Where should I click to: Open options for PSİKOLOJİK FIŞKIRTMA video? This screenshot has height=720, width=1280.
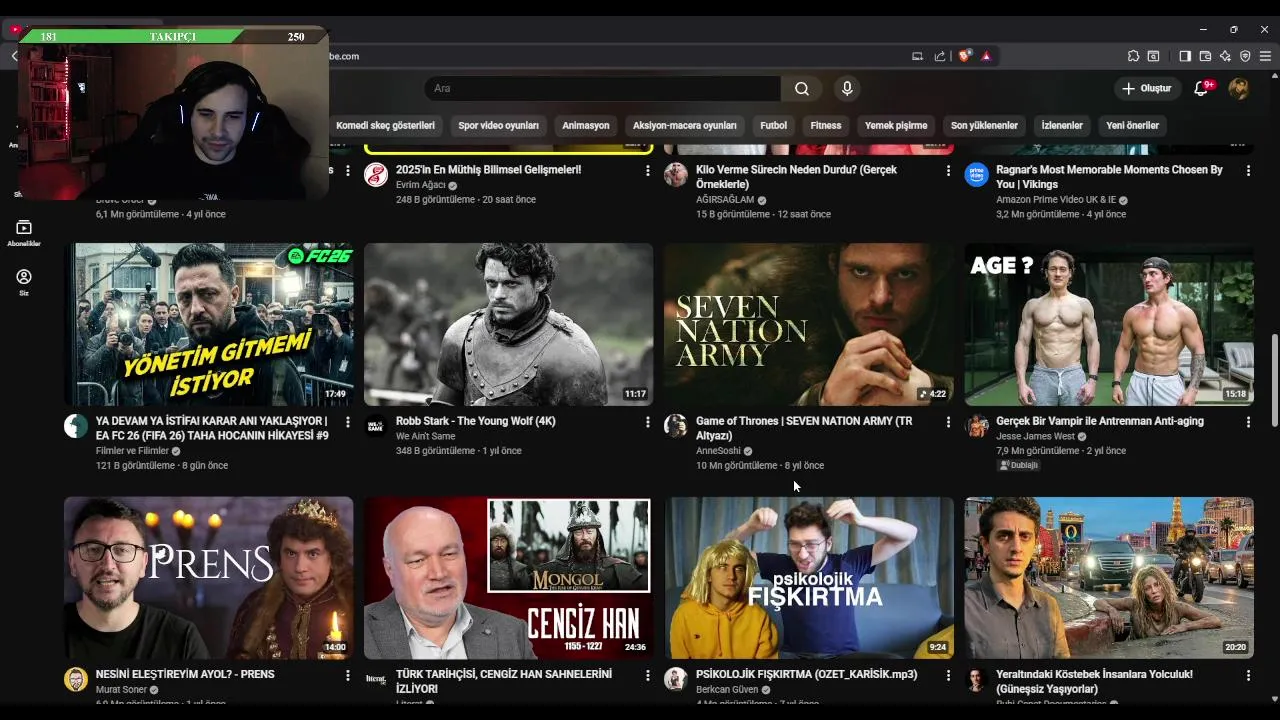coord(948,675)
